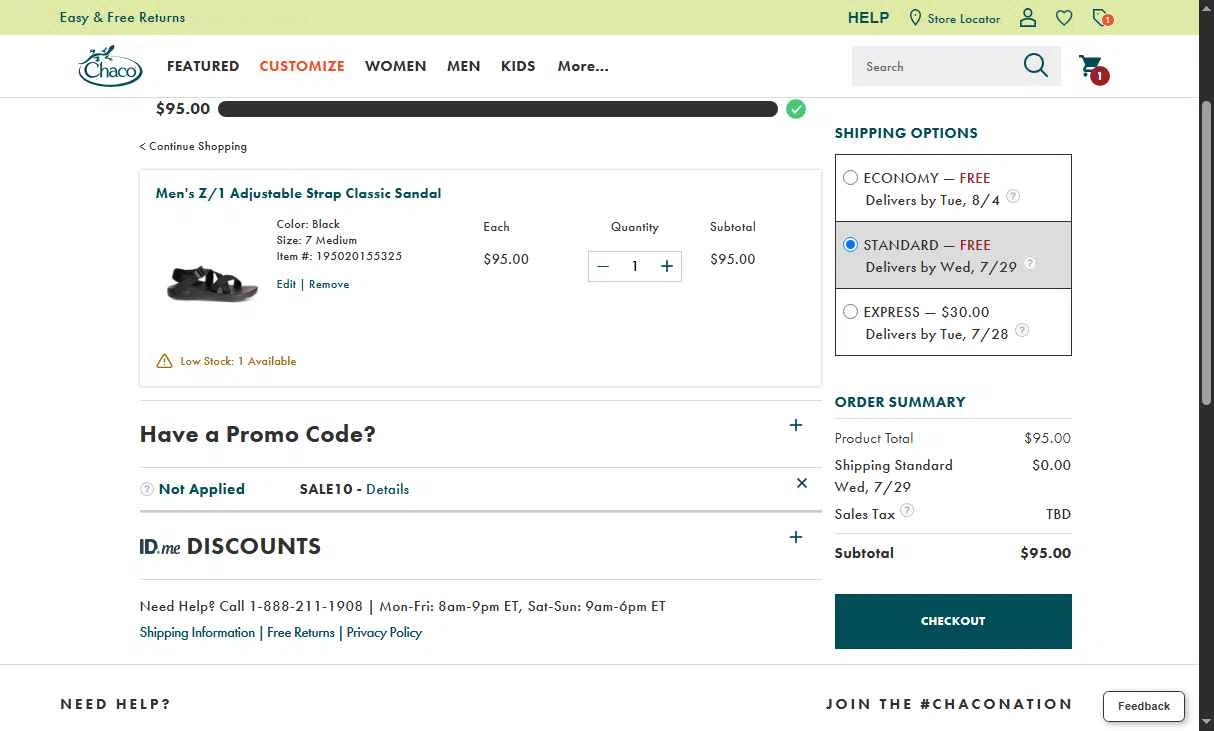The width and height of the screenshot is (1214, 731).
Task: Open the Men menu
Action: coord(464,66)
